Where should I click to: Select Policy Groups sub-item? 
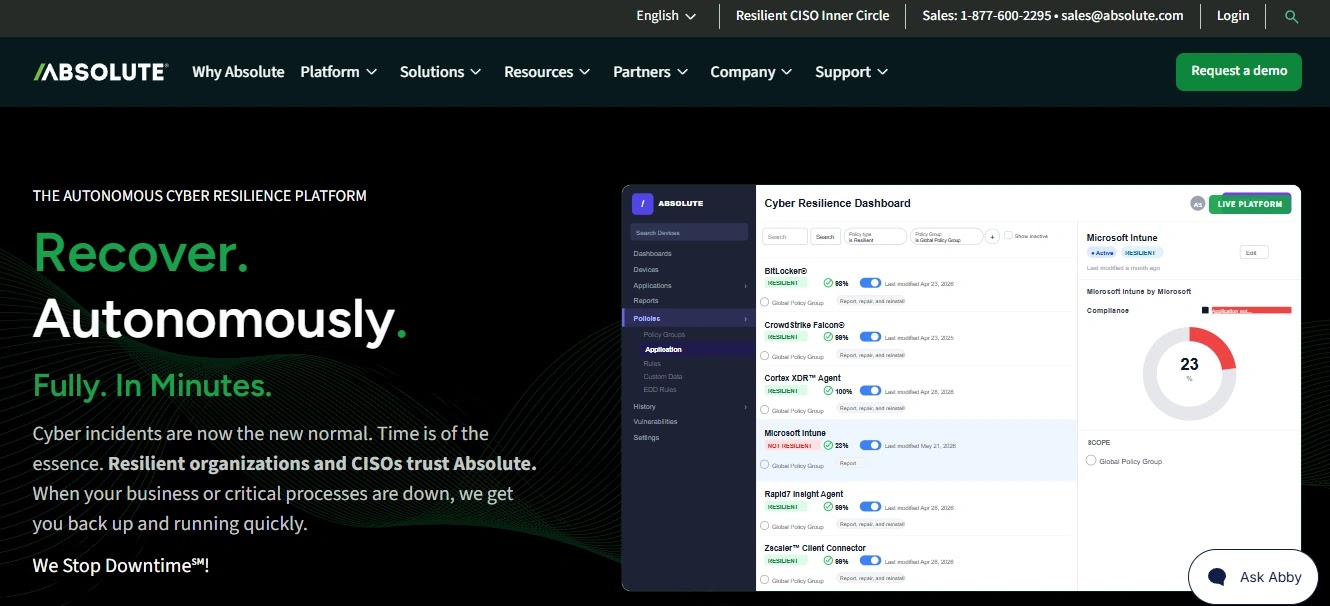click(664, 335)
